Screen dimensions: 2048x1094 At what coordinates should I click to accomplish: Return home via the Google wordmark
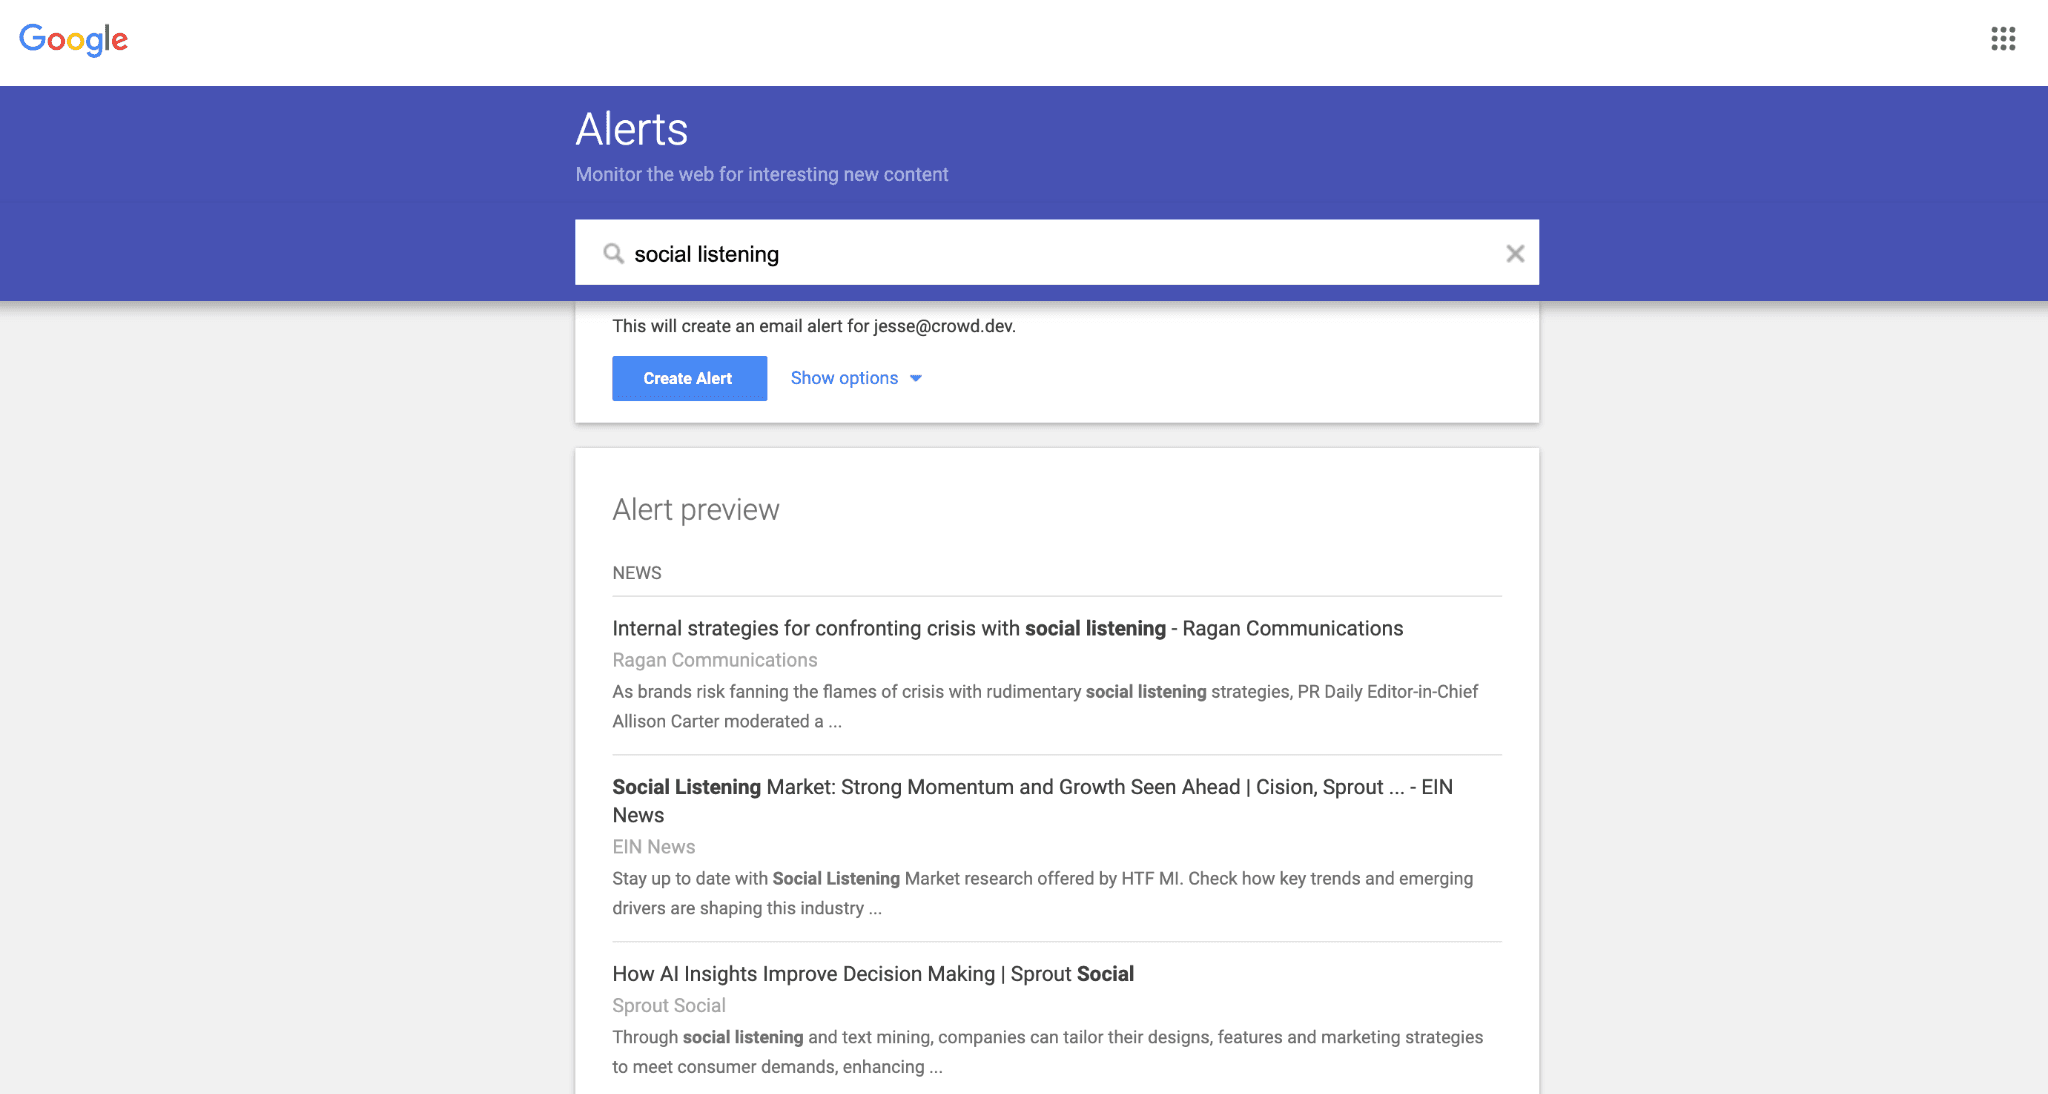click(74, 39)
